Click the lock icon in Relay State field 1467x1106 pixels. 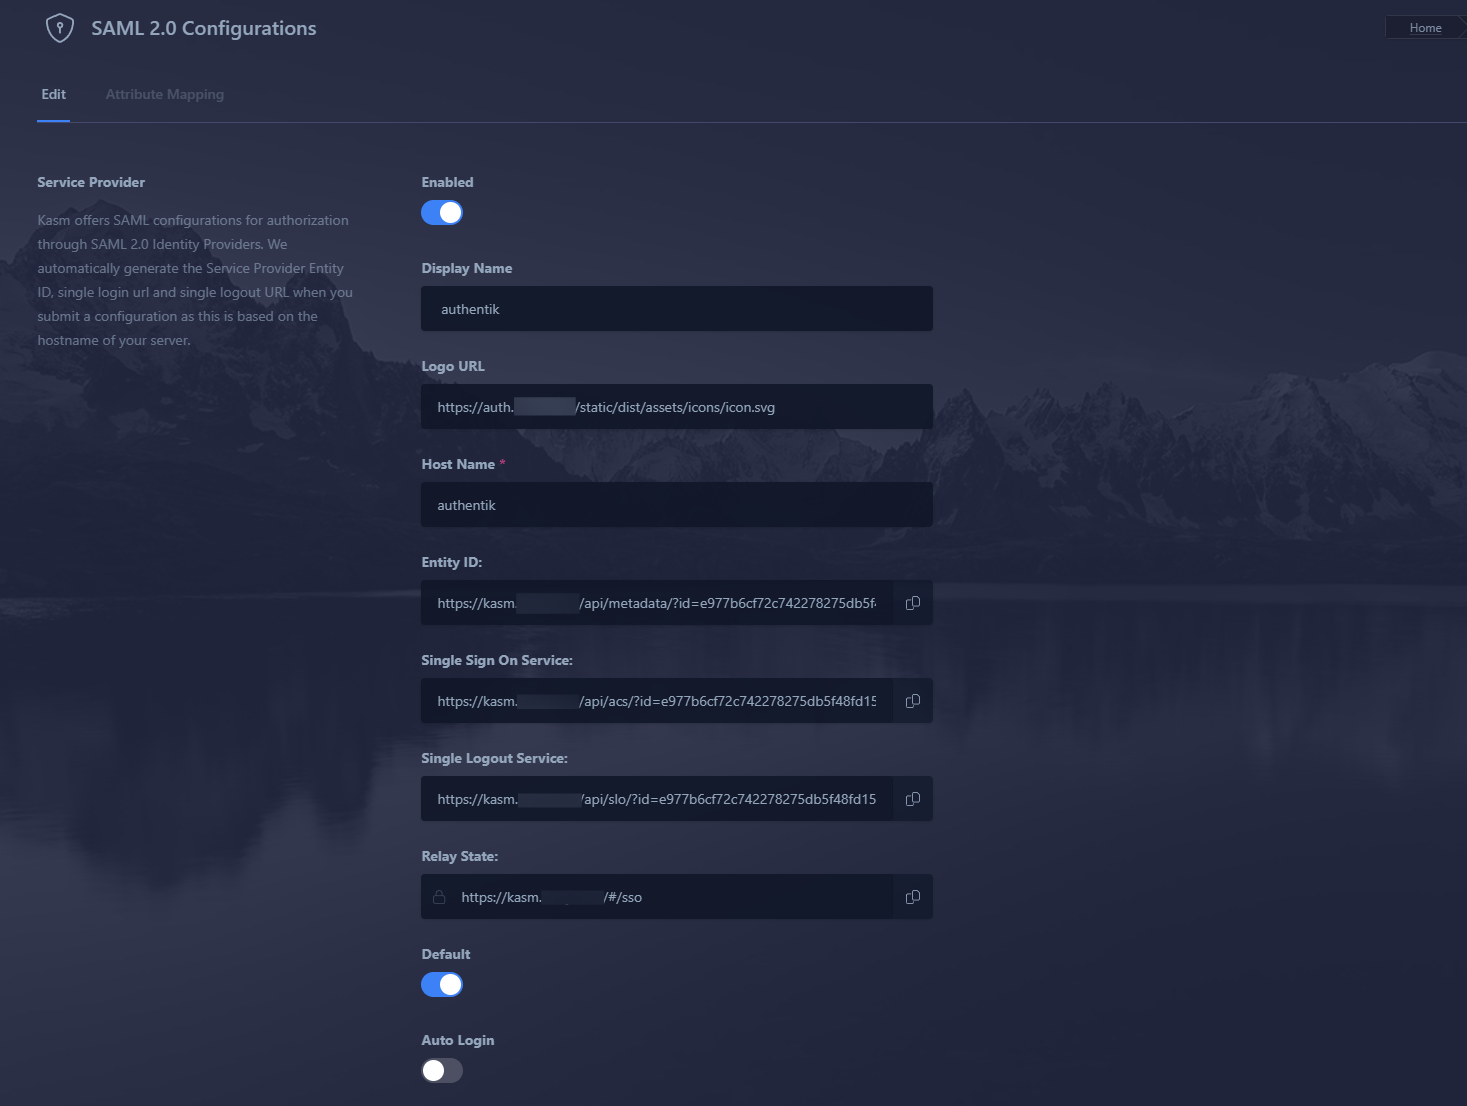[439, 897]
